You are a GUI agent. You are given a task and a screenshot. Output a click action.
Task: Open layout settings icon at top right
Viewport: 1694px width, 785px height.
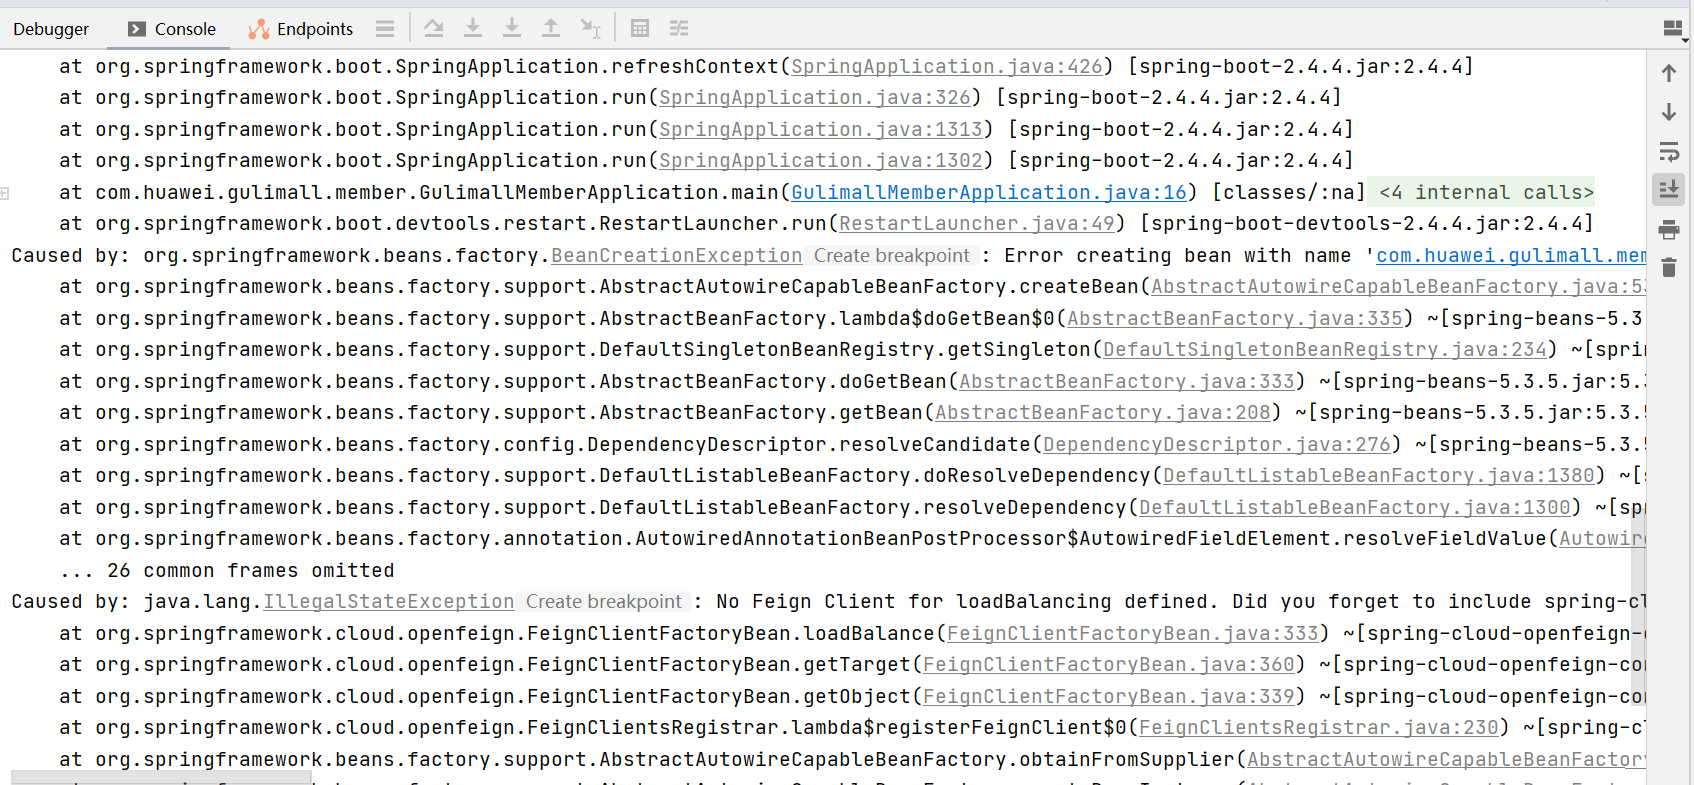click(x=1674, y=30)
